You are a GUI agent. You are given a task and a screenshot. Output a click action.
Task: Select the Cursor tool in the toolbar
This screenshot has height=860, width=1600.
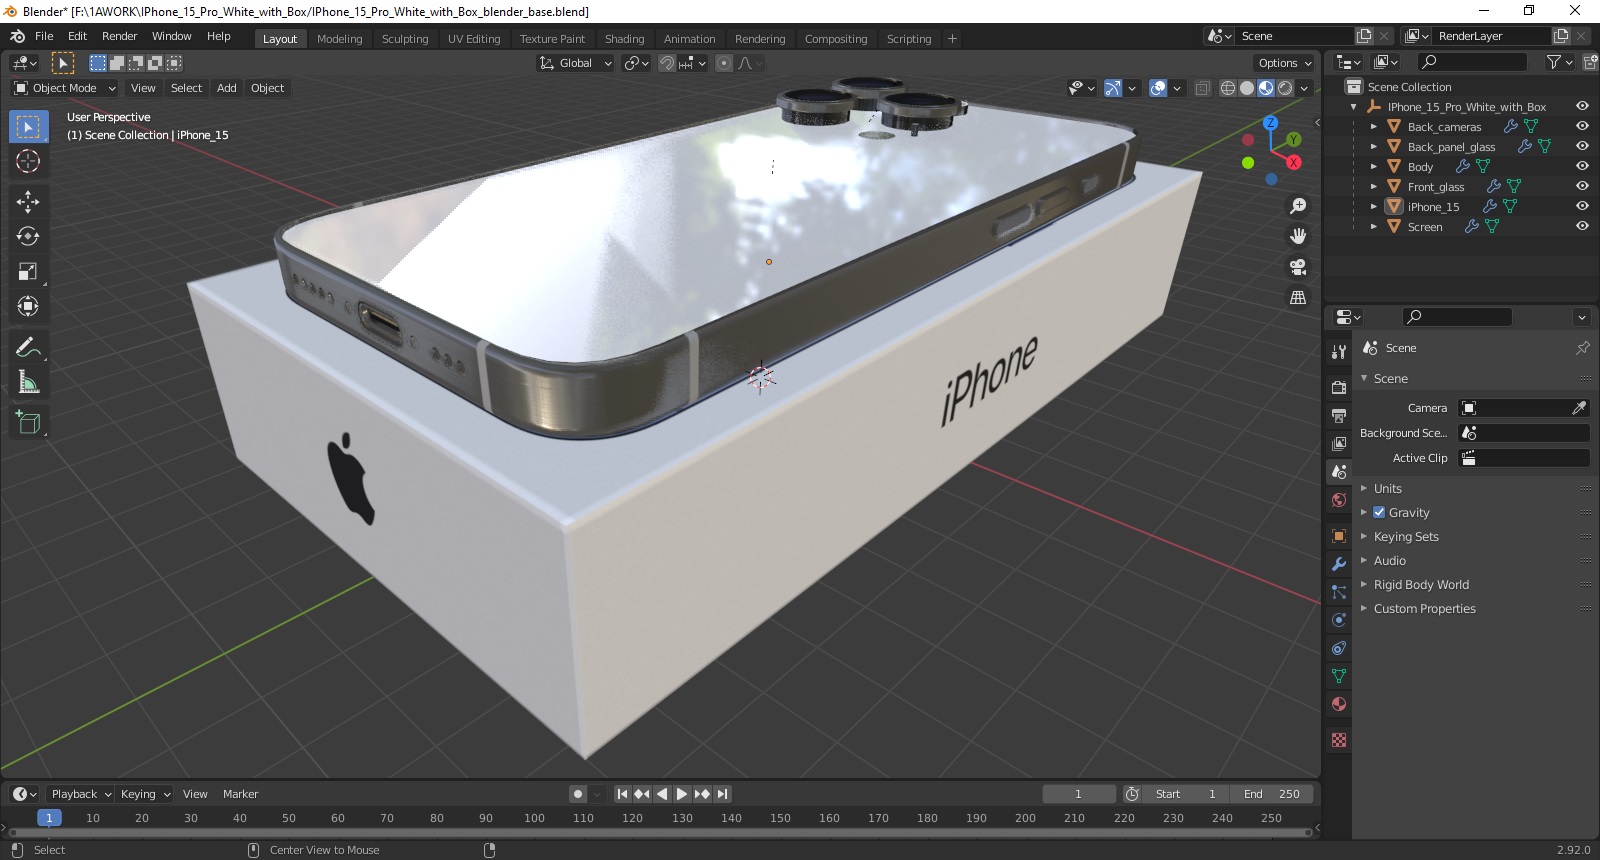(28, 161)
